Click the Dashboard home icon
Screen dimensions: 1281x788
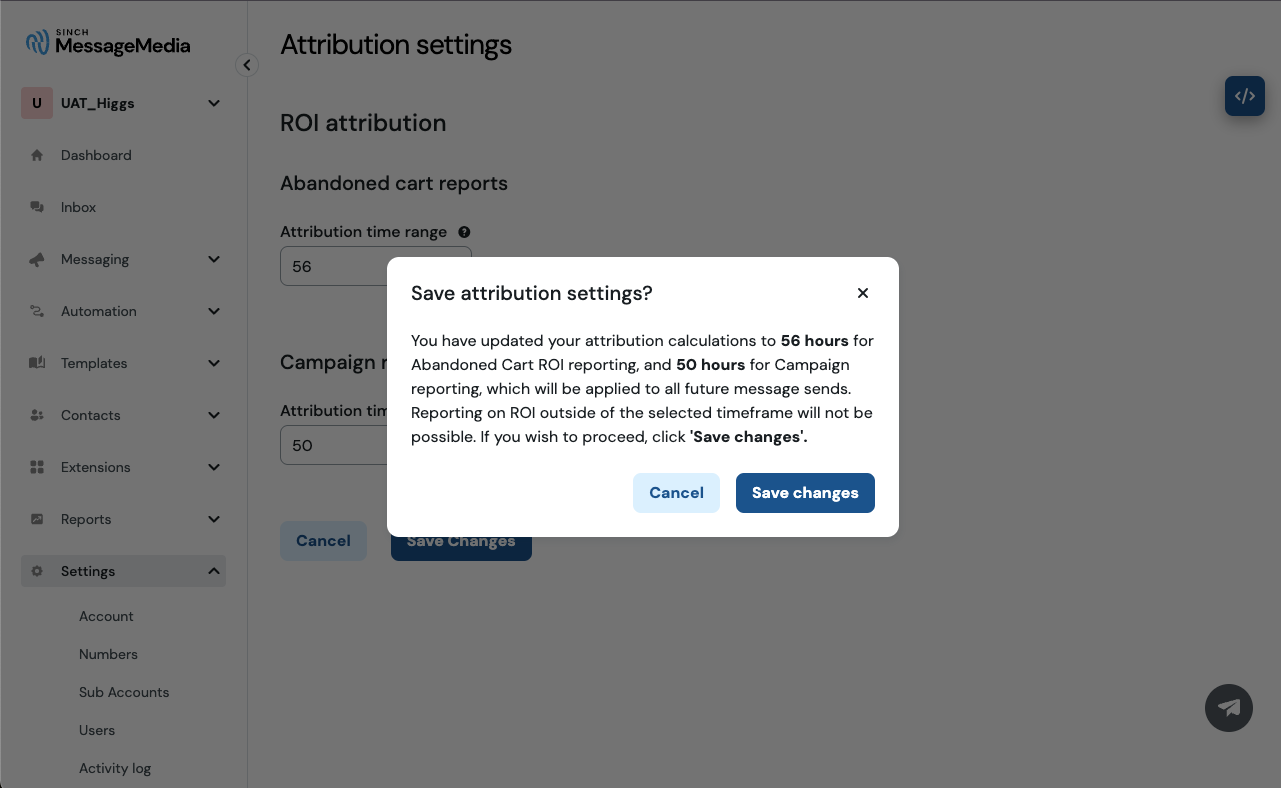point(37,155)
